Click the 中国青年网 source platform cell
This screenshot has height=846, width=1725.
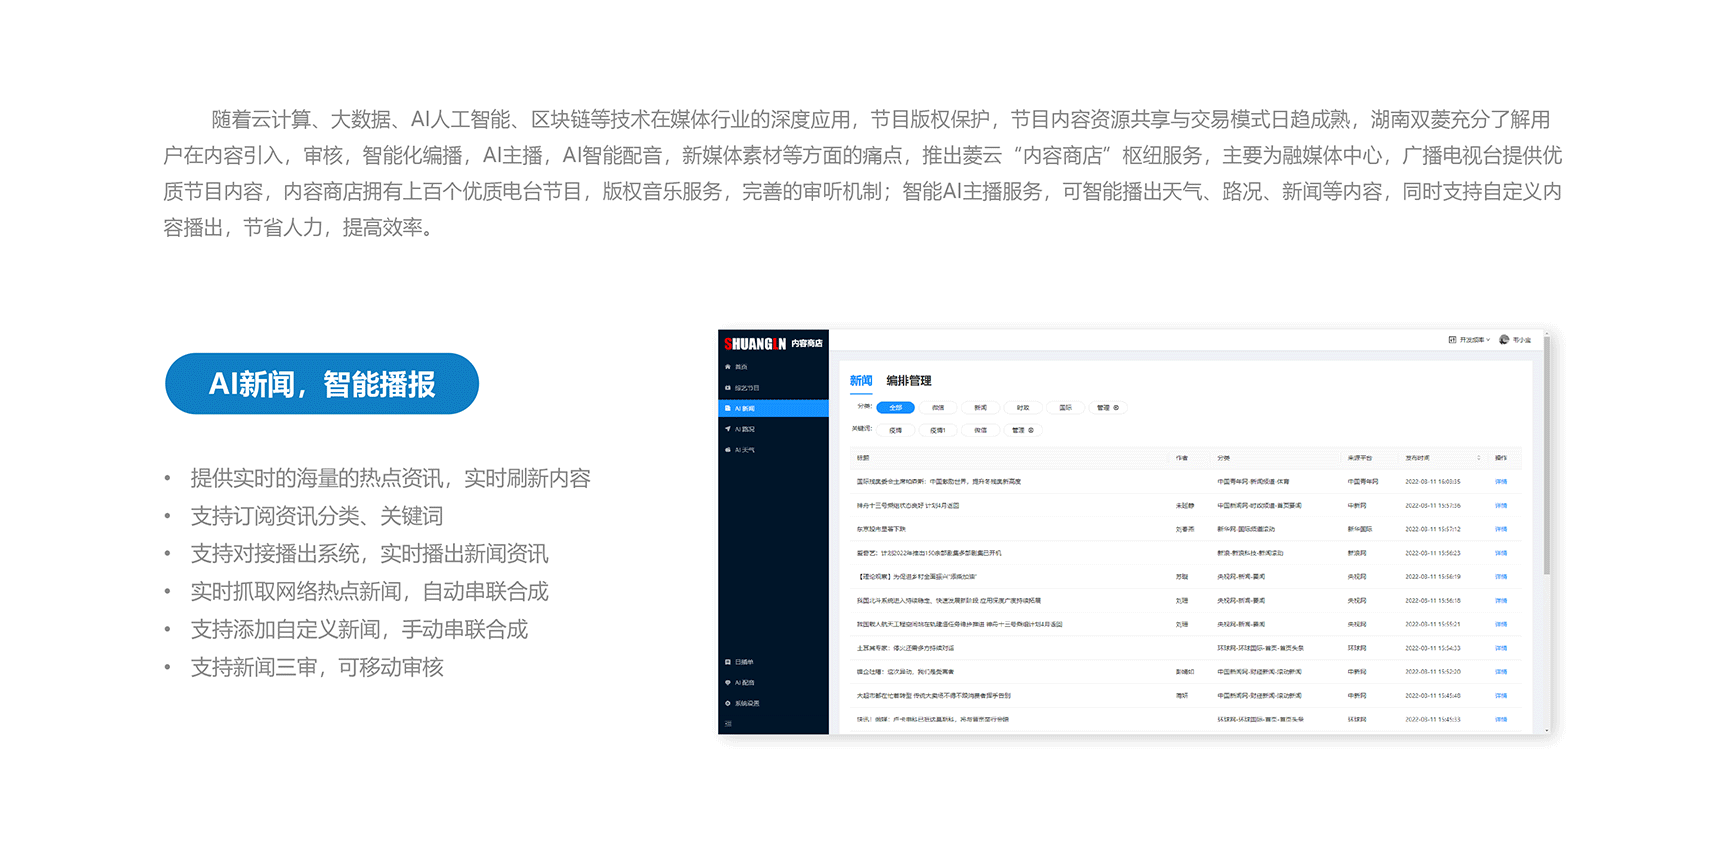(x=1362, y=482)
